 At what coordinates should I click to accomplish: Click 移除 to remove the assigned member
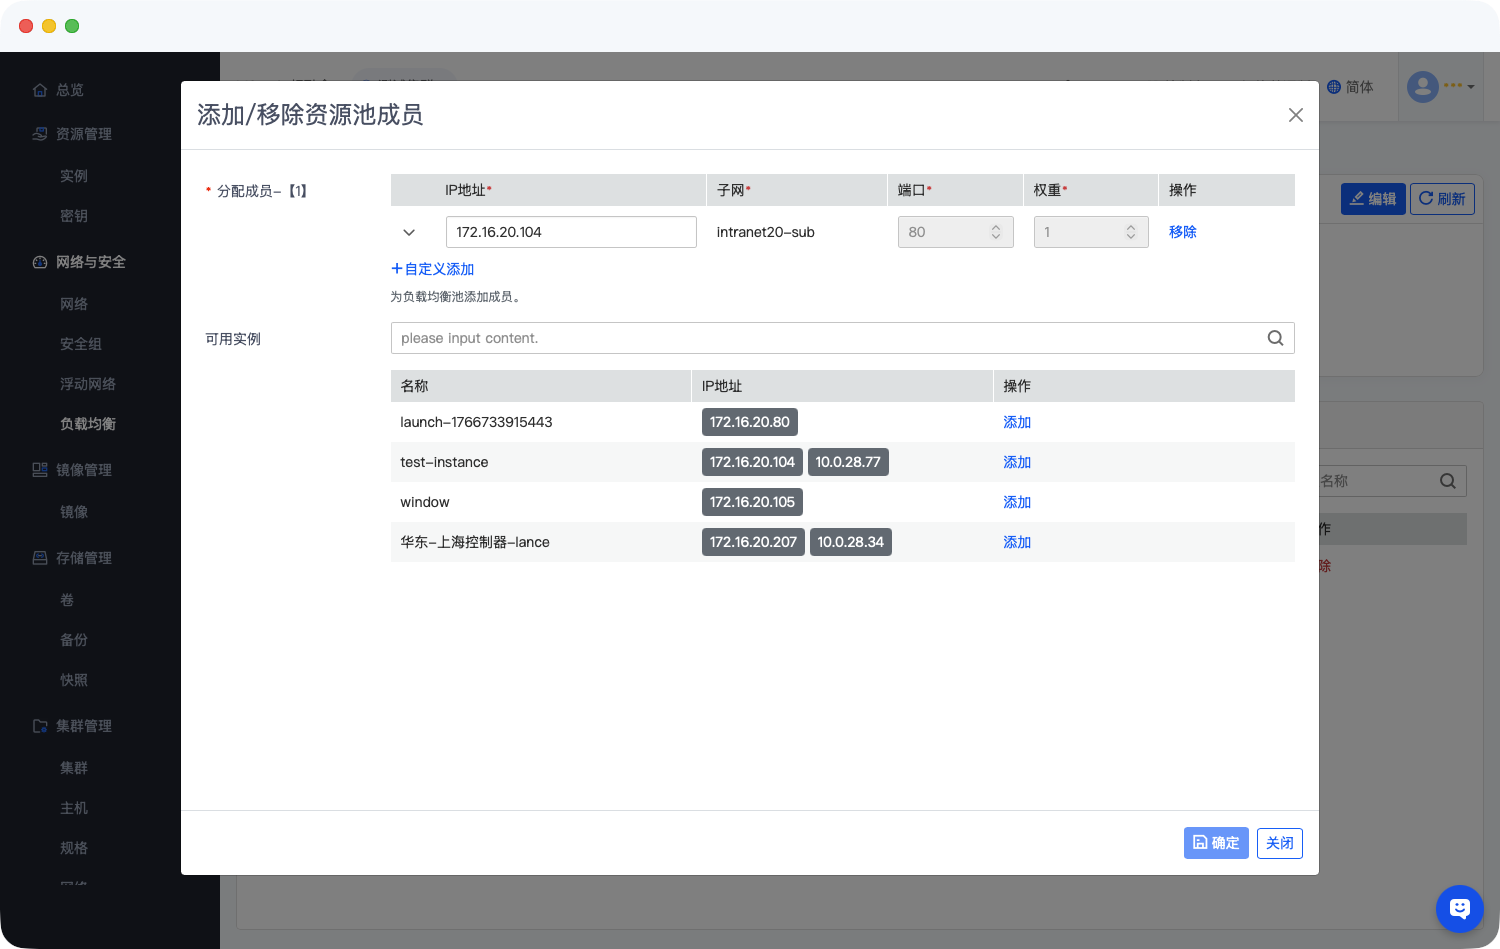click(1182, 232)
